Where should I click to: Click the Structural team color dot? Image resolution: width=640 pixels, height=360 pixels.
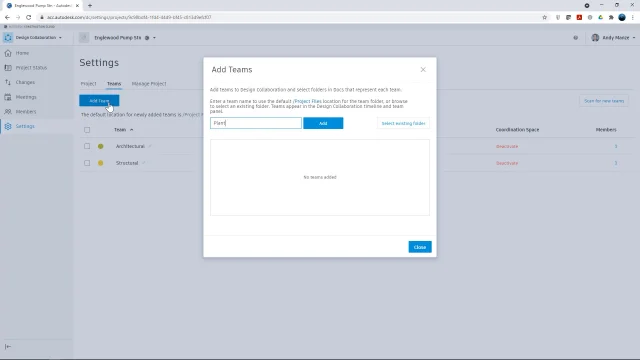[100, 163]
